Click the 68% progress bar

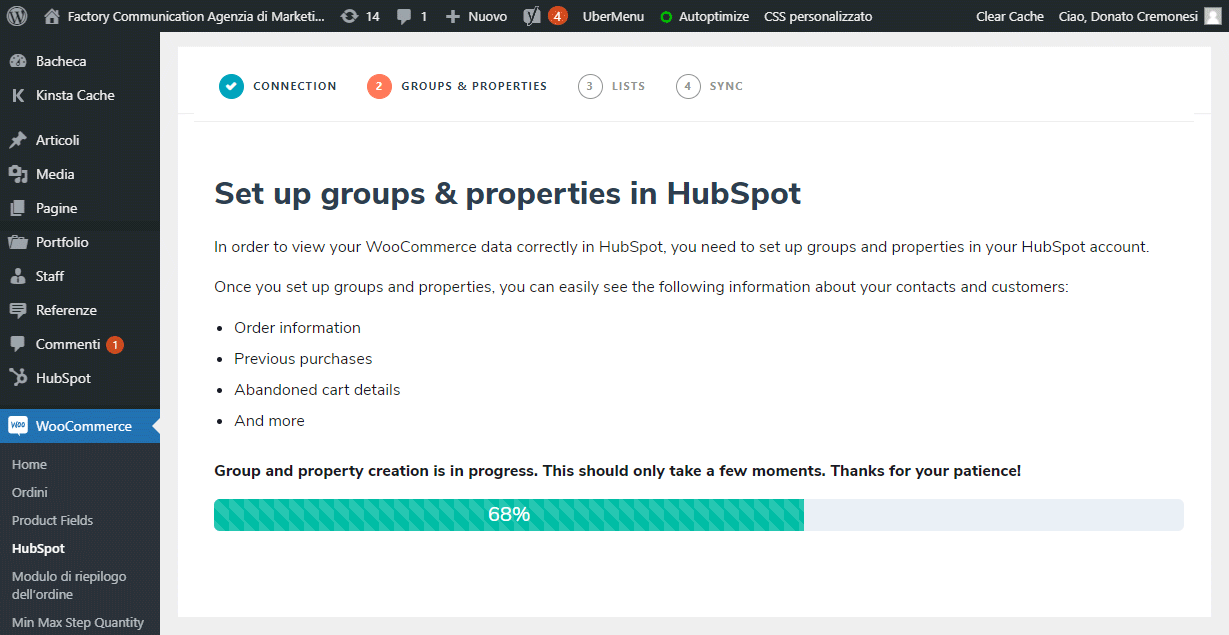coord(699,515)
